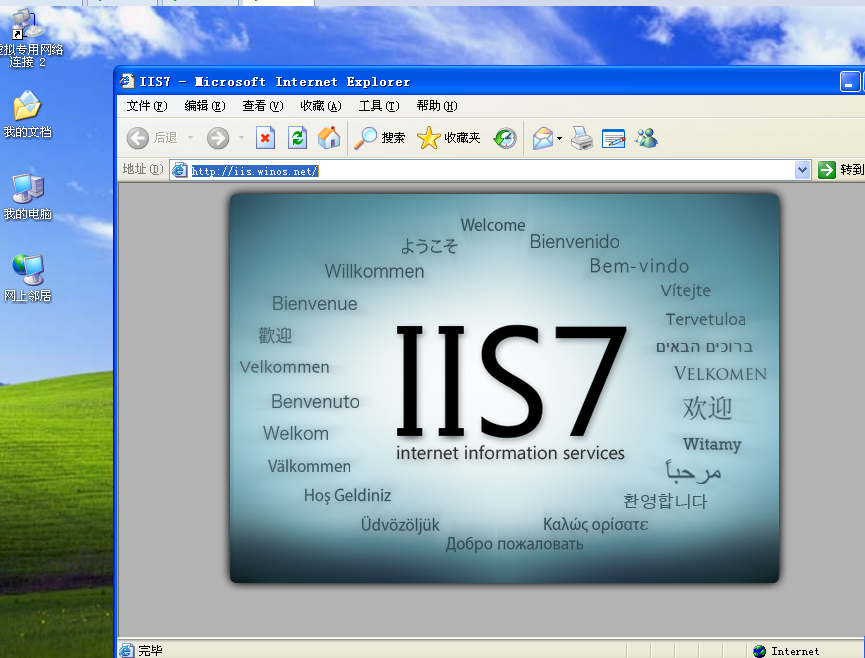865x658 pixels.
Task: Open the 查看(V) menu
Action: pos(263,106)
